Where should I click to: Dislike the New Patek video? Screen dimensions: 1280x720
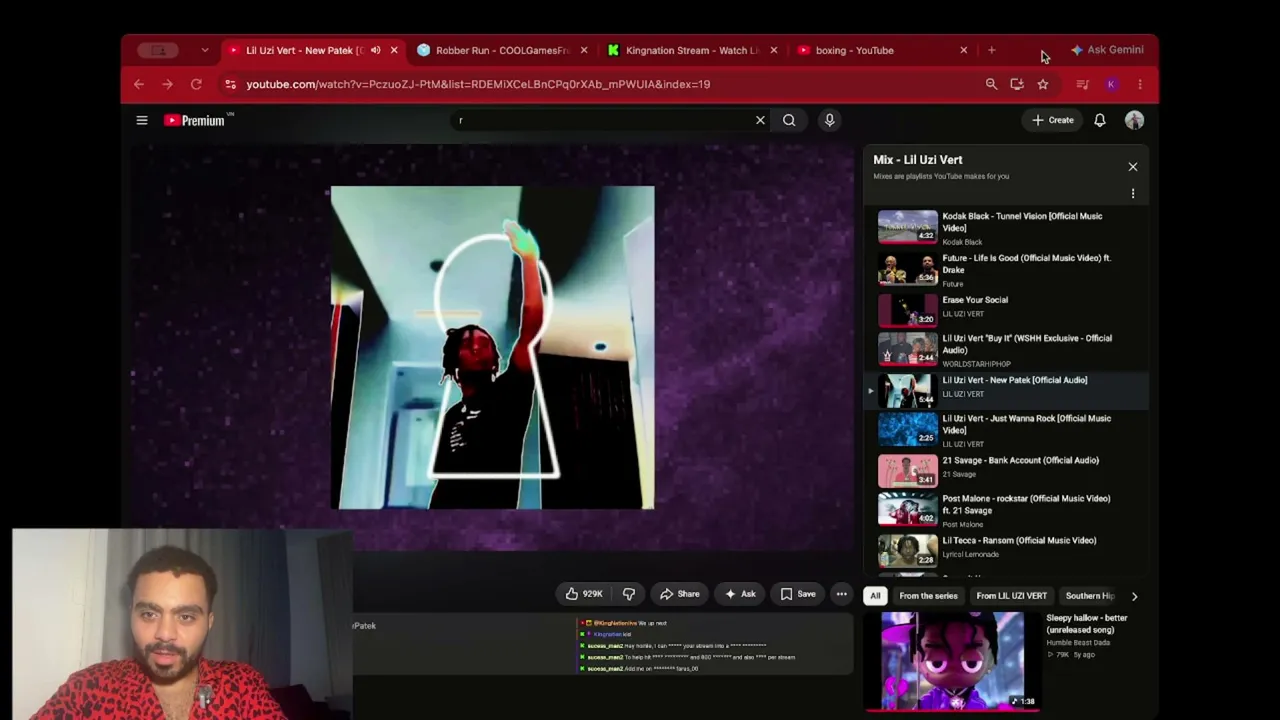(x=629, y=594)
